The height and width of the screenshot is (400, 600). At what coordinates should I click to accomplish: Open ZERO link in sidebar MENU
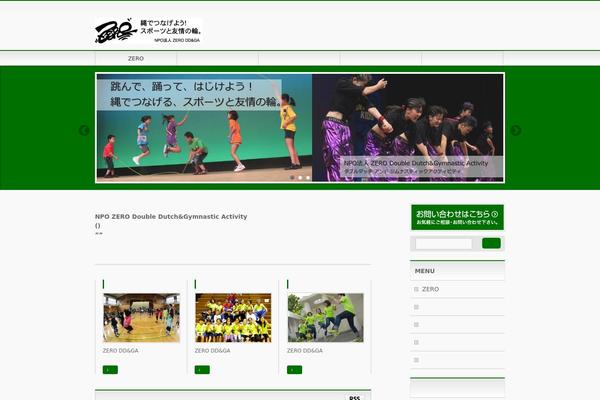tap(430, 289)
